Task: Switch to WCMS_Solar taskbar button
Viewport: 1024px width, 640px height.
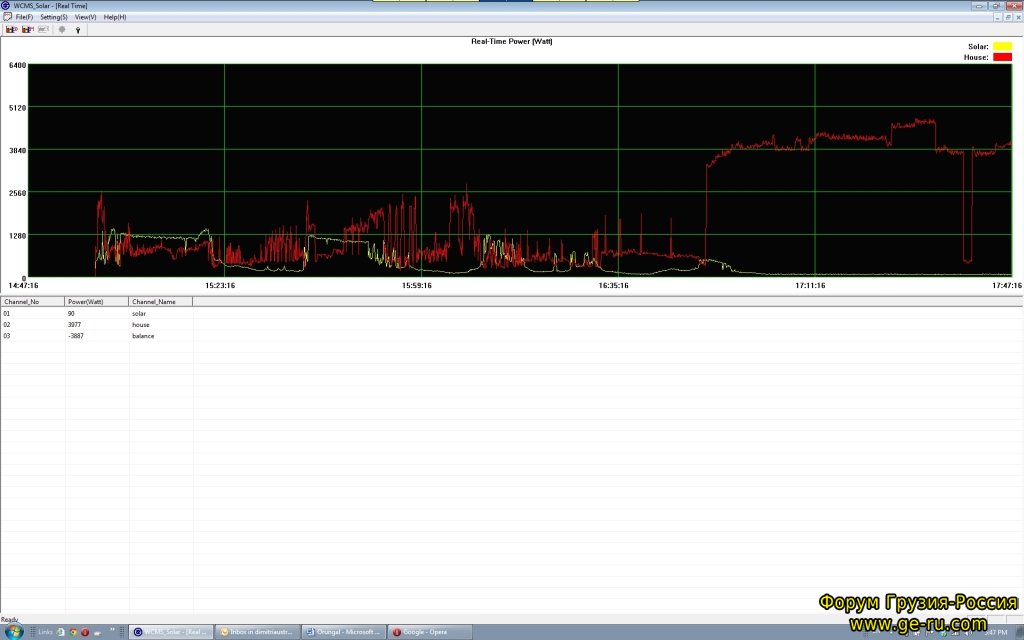Action: click(170, 632)
